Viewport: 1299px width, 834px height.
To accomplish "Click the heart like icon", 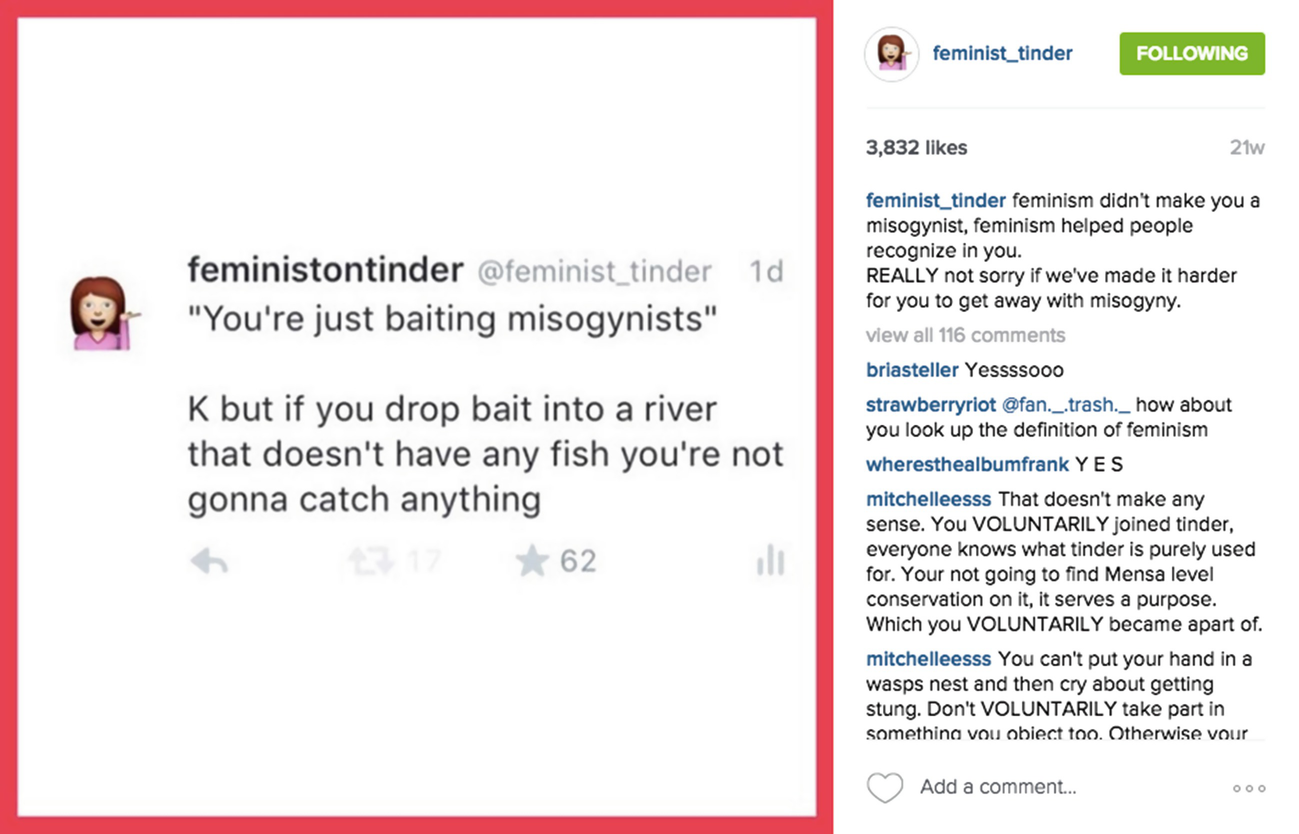I will click(884, 788).
